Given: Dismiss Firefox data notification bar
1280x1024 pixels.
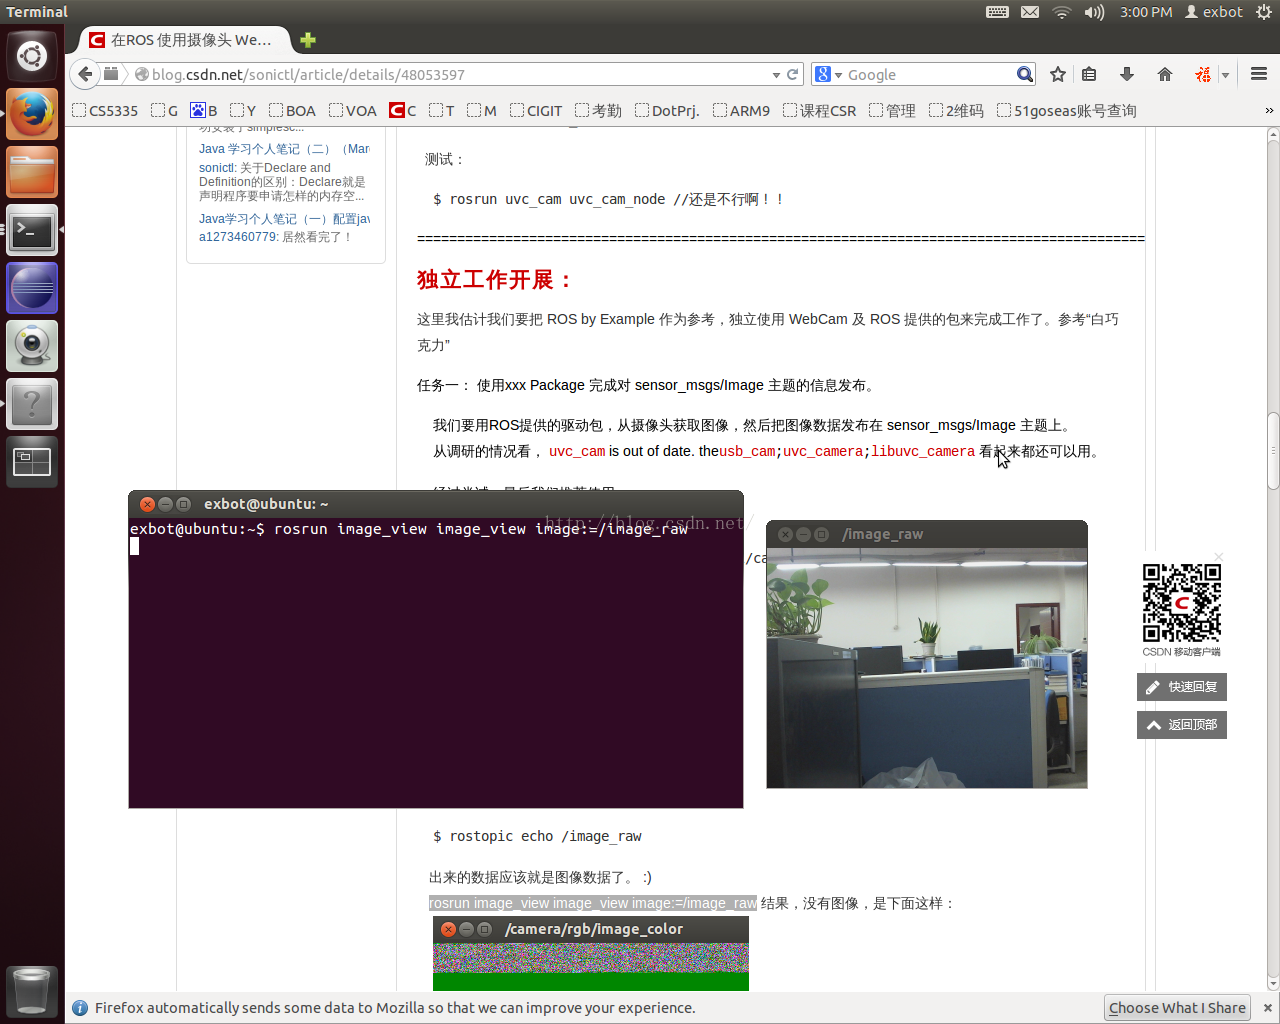Looking at the screenshot, I should tap(1267, 1008).
